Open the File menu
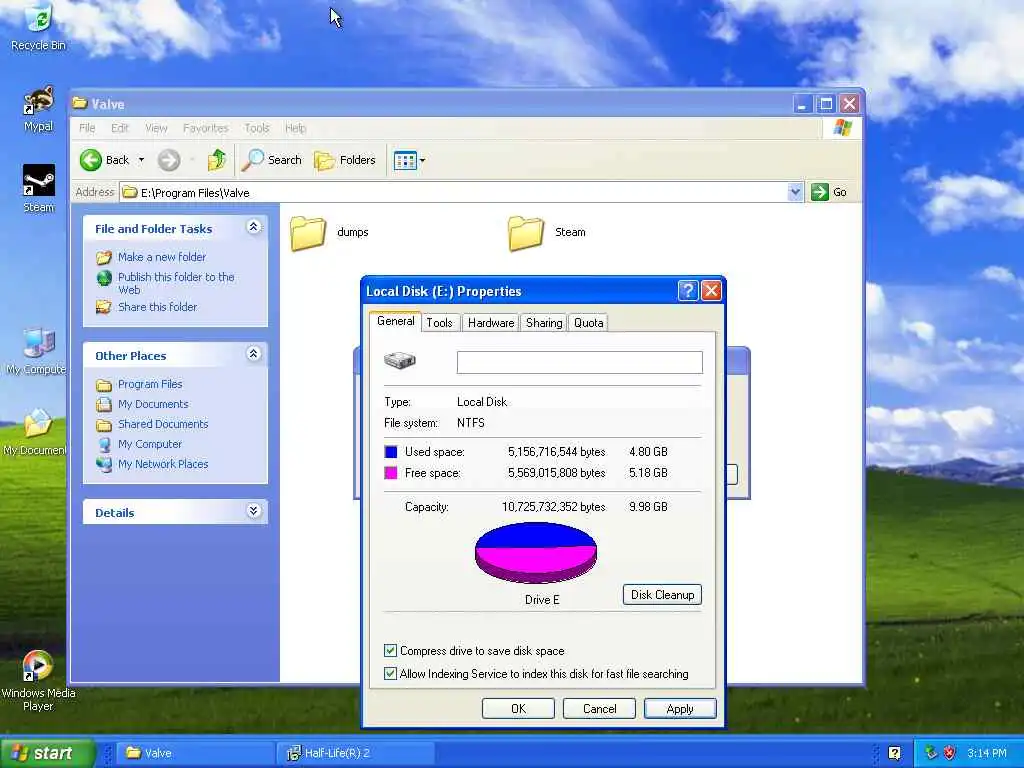Screen dimensions: 1024x768 click(87, 128)
